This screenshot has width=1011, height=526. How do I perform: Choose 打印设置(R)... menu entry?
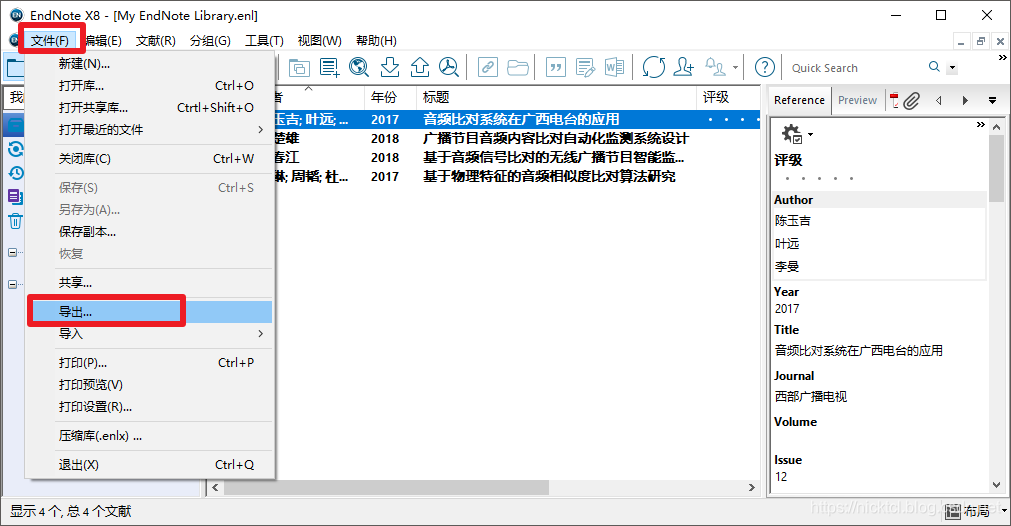pos(150,407)
